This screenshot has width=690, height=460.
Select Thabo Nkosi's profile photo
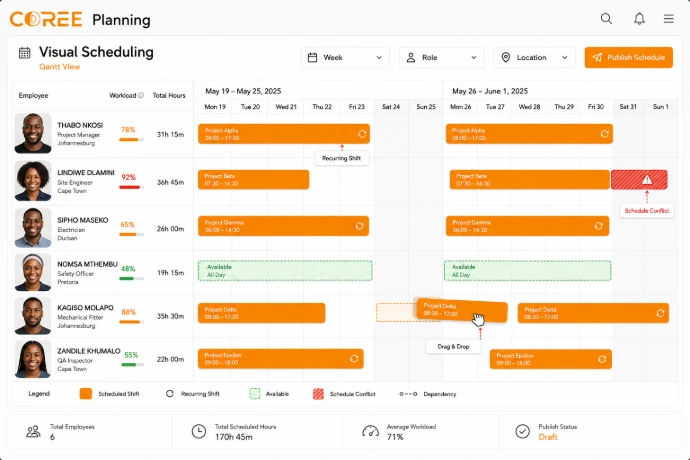tap(33, 133)
